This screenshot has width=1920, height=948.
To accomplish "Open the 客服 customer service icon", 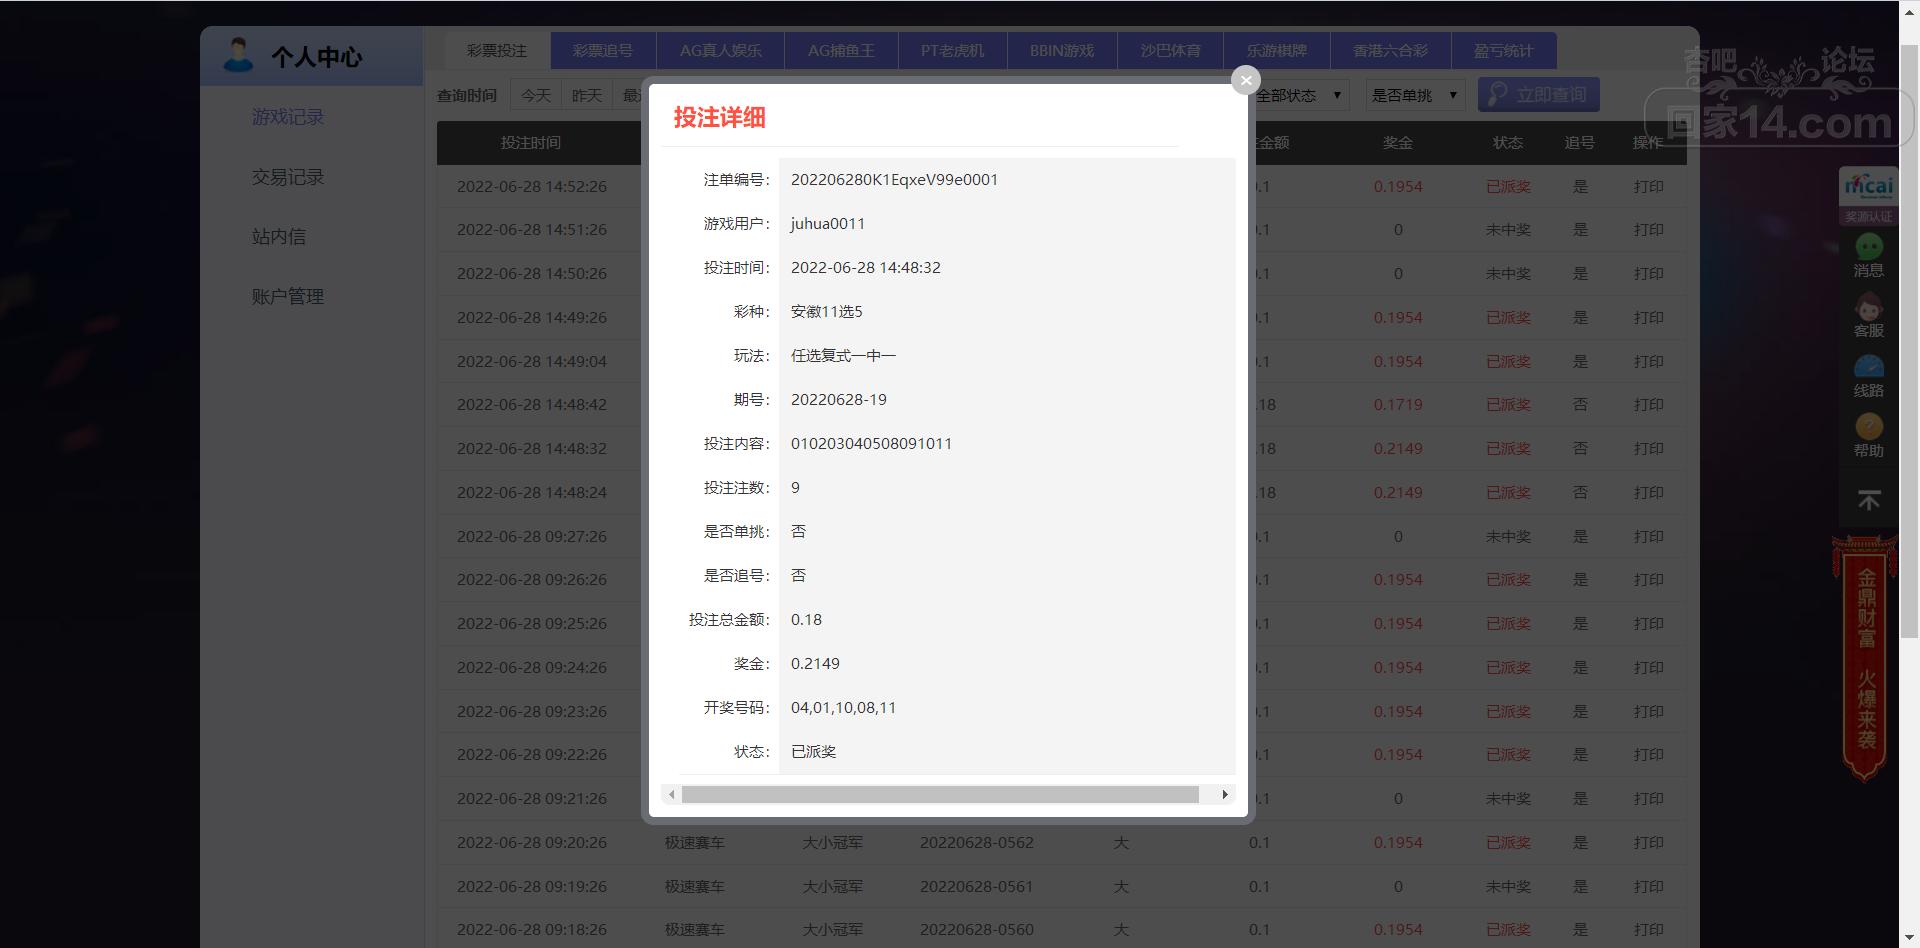I will (1868, 315).
